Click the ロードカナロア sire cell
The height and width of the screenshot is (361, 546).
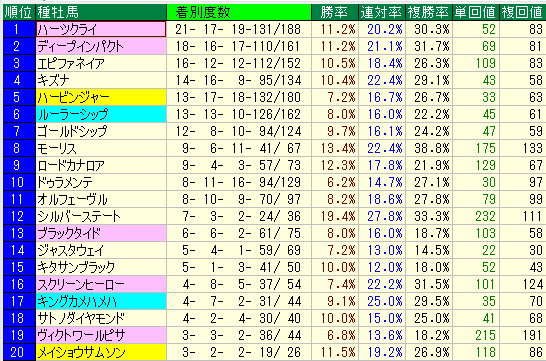pyautogui.click(x=101, y=165)
